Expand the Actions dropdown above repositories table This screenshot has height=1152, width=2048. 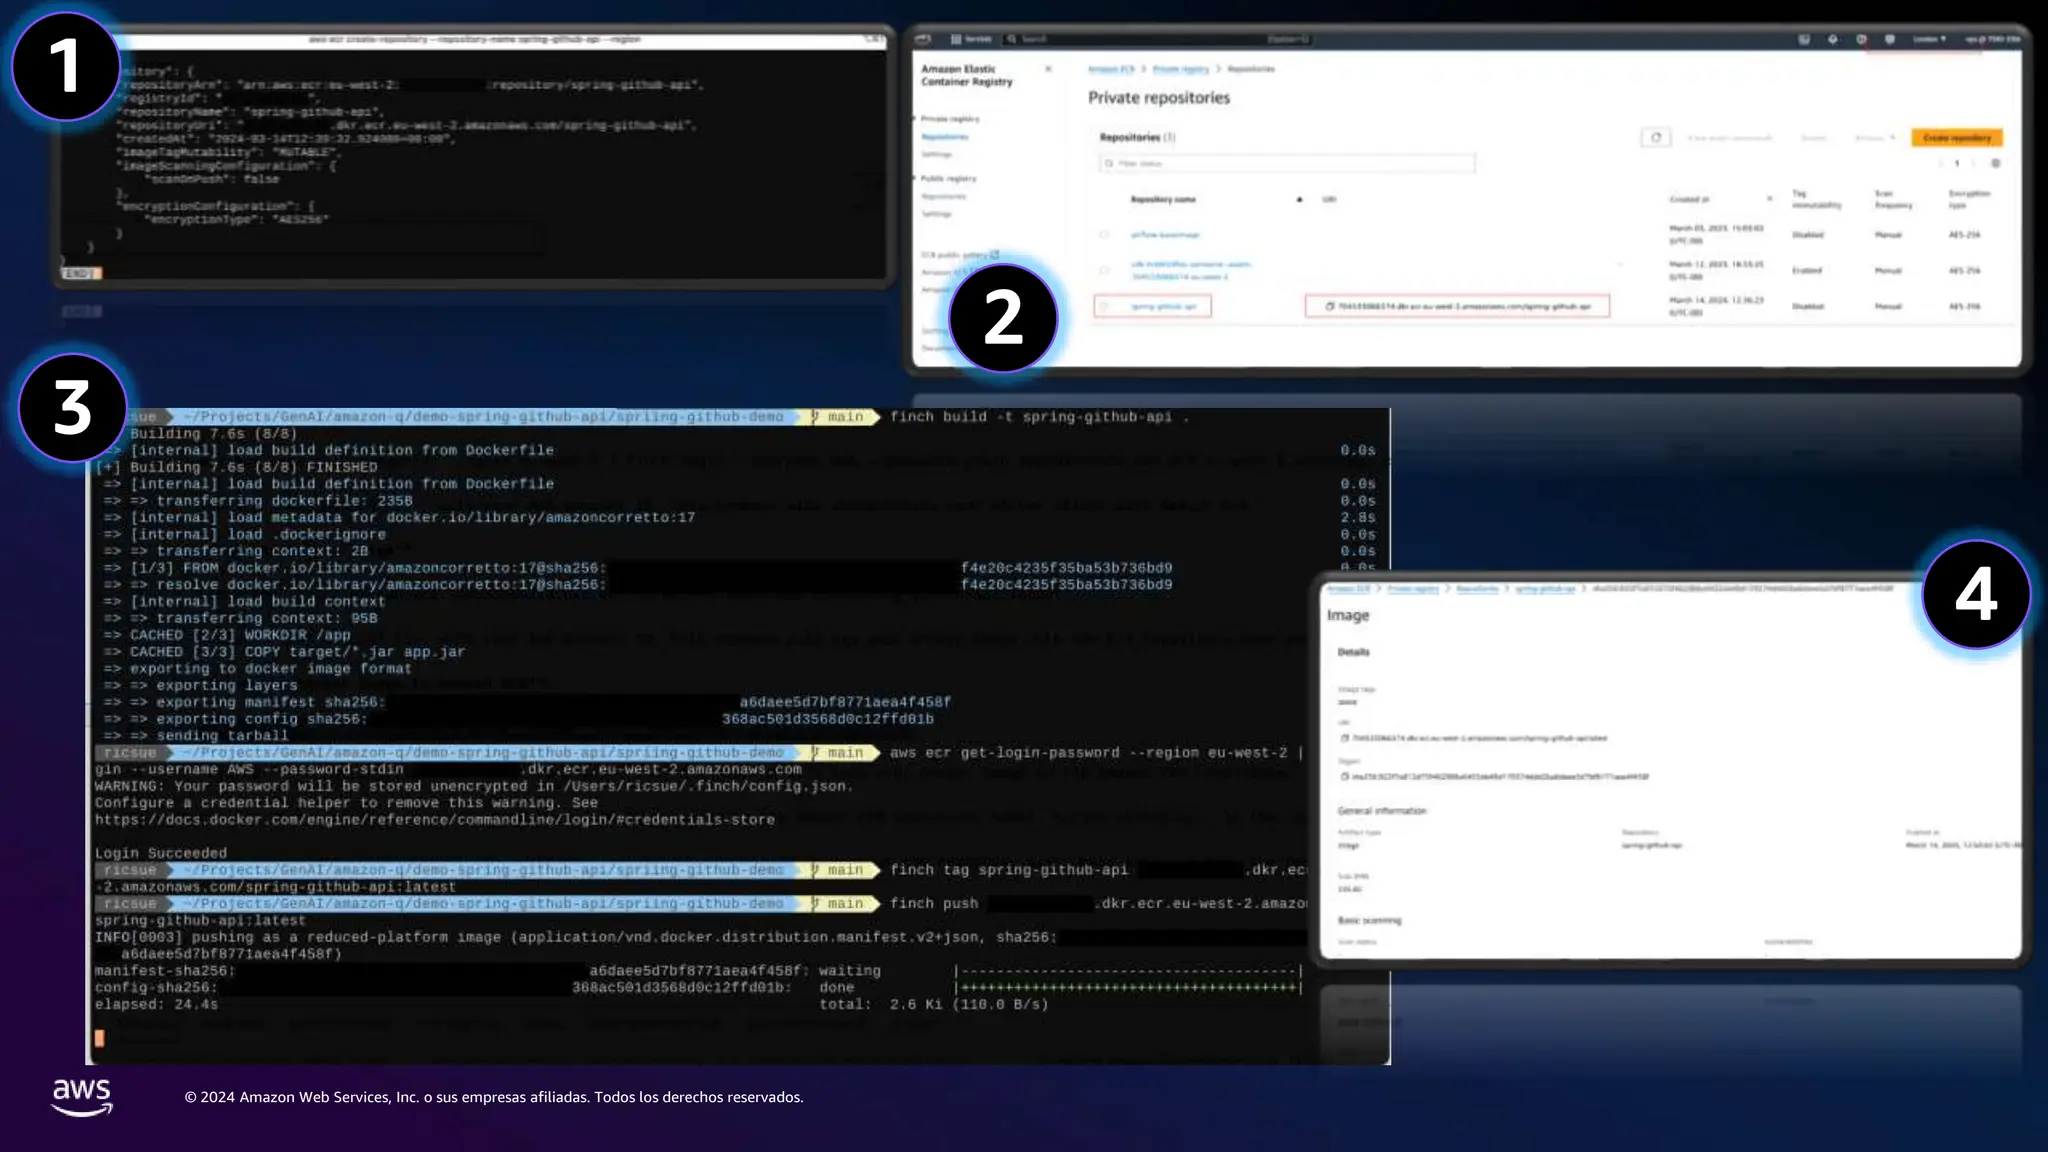[1874, 138]
